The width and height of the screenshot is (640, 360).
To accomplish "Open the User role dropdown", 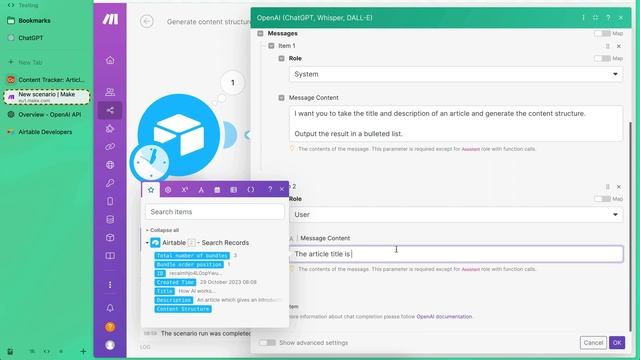I will click(456, 215).
